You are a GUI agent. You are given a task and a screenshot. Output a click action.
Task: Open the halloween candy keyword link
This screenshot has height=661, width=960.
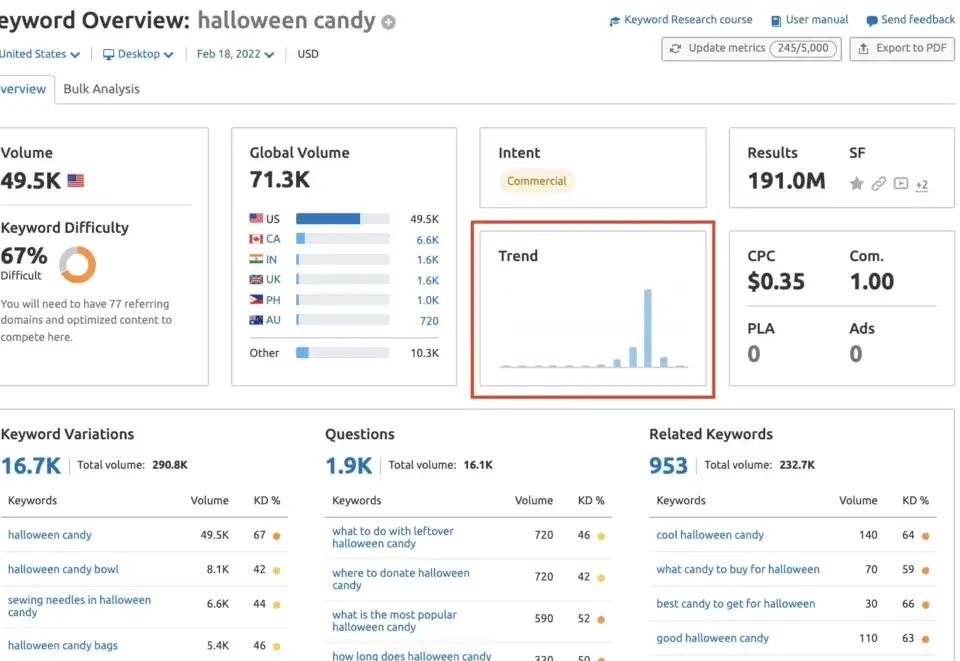point(50,535)
